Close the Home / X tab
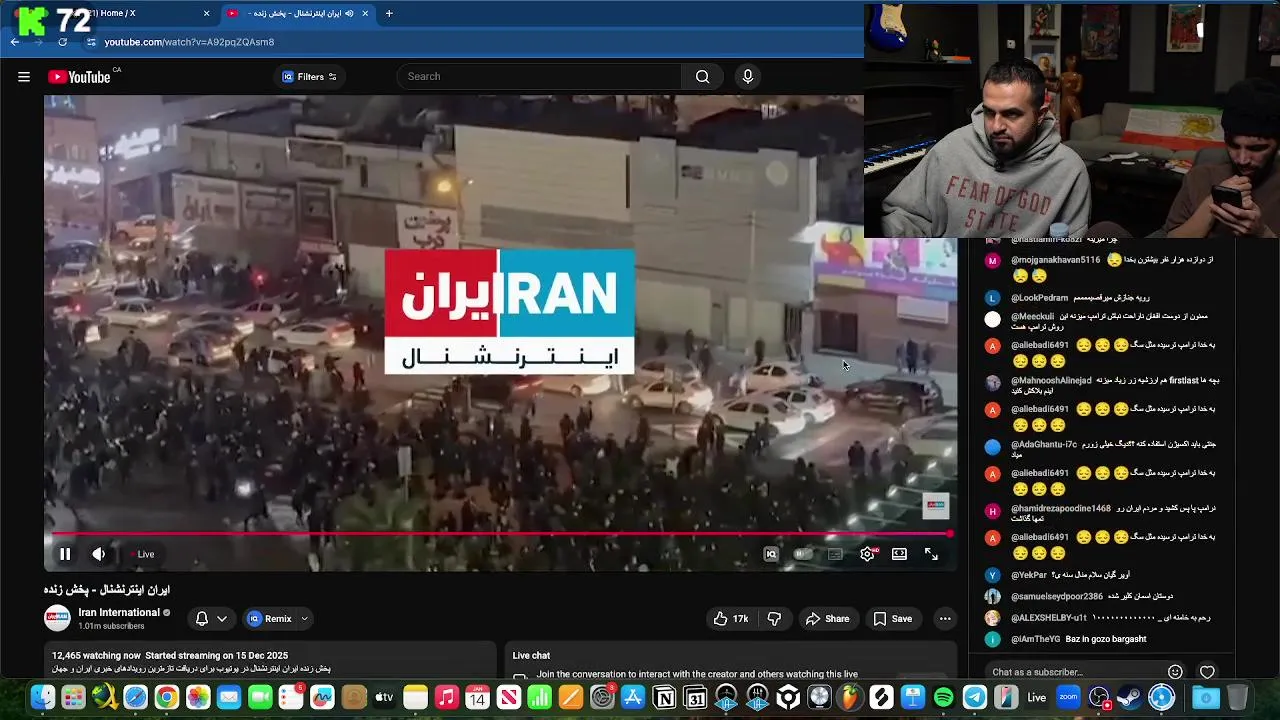Viewport: 1280px width, 720px height. [x=207, y=13]
